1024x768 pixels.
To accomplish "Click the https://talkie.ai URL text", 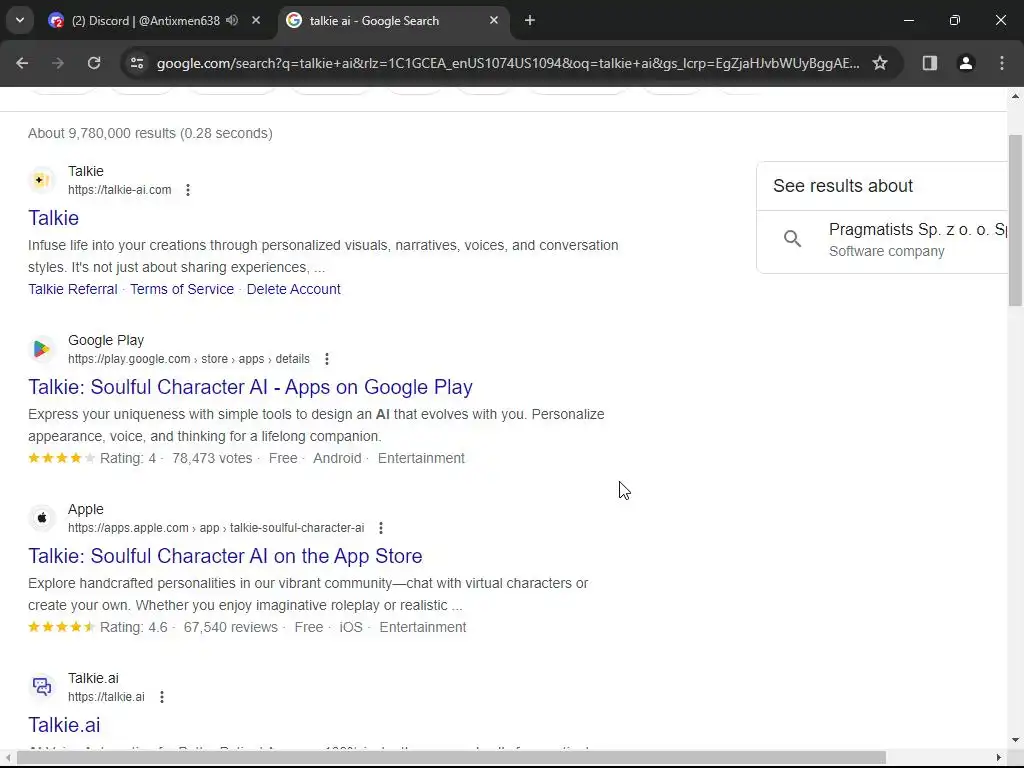I will click(x=106, y=697).
